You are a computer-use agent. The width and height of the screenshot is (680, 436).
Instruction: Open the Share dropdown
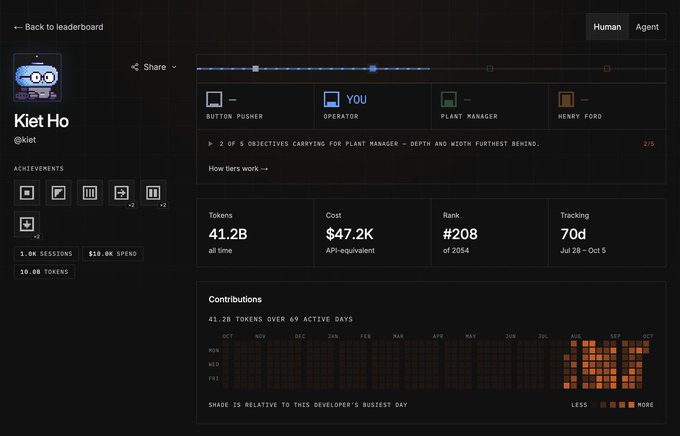pyautogui.click(x=154, y=67)
